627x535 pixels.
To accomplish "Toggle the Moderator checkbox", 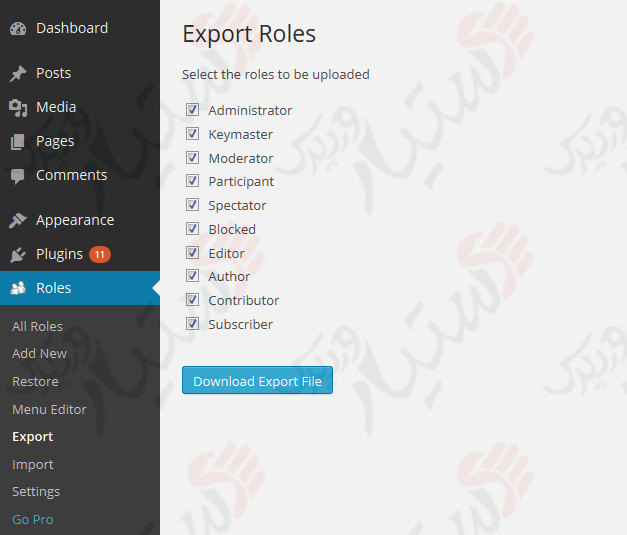I will point(192,158).
